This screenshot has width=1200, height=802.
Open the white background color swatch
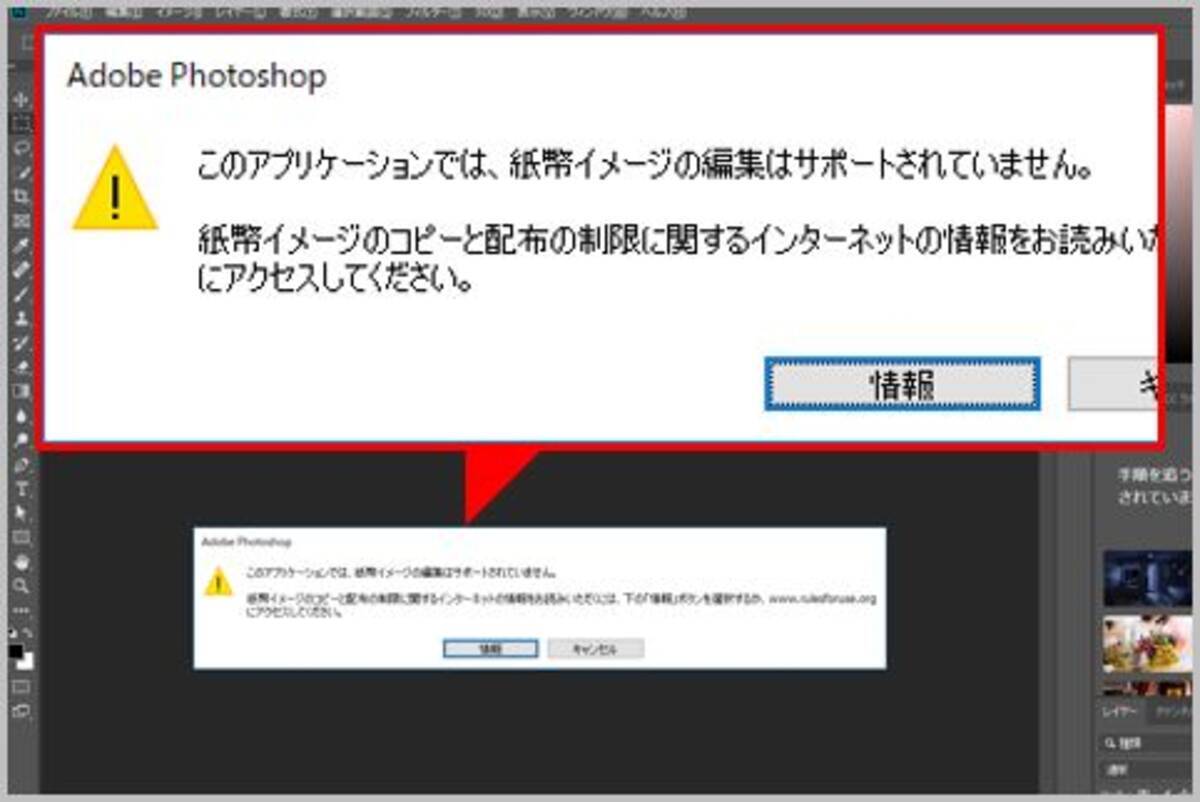(x=27, y=661)
